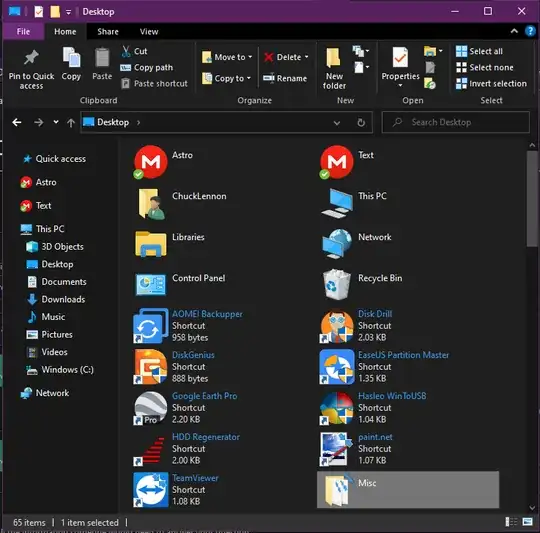Open Downloads in navigation pane

[x=56, y=299]
